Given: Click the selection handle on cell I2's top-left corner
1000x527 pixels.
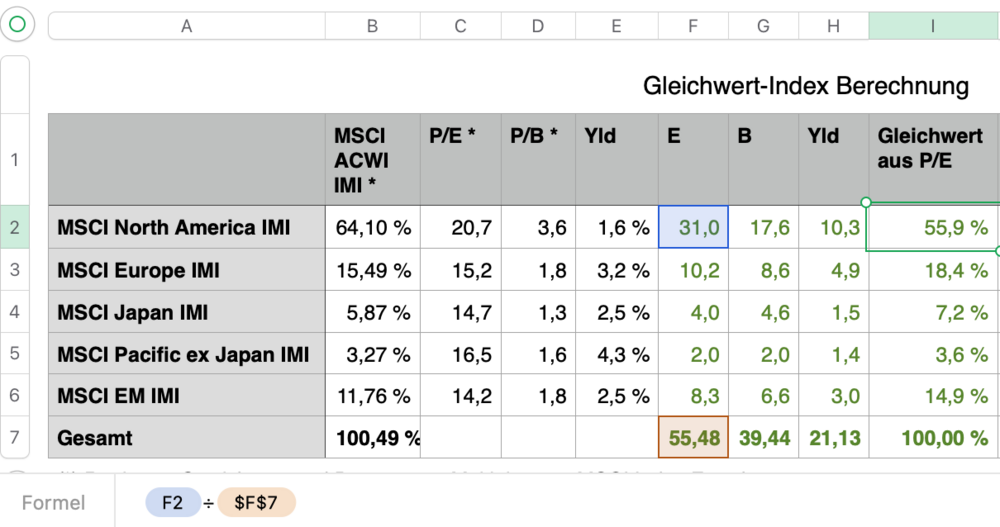Looking at the screenshot, I should (x=866, y=202).
